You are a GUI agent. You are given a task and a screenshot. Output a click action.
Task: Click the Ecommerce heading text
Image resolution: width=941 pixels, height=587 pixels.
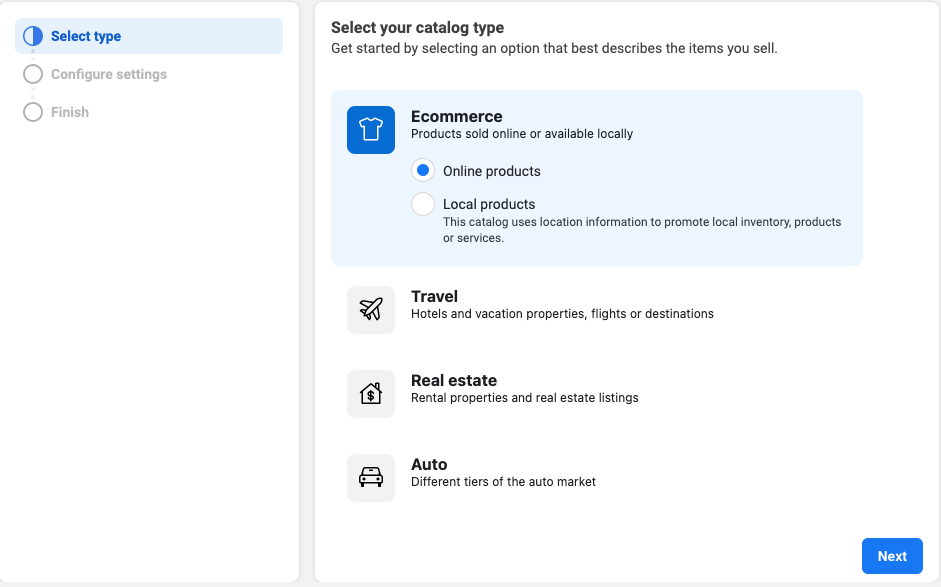[x=457, y=116]
